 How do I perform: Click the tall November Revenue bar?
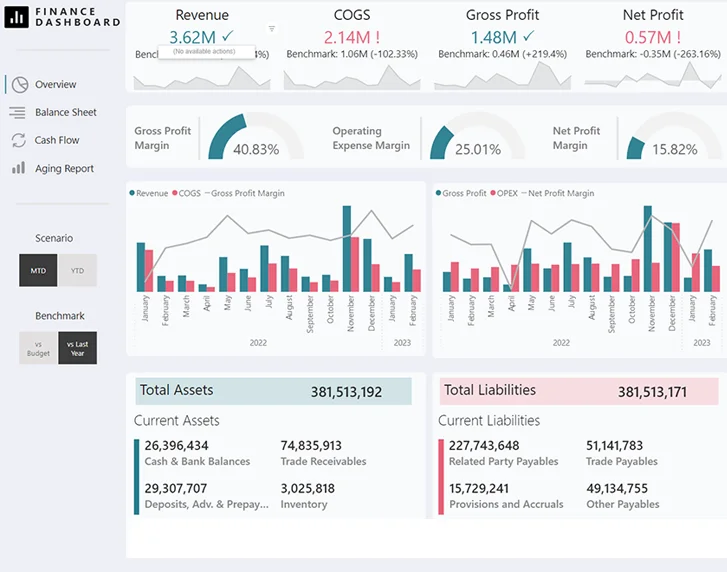(x=346, y=248)
